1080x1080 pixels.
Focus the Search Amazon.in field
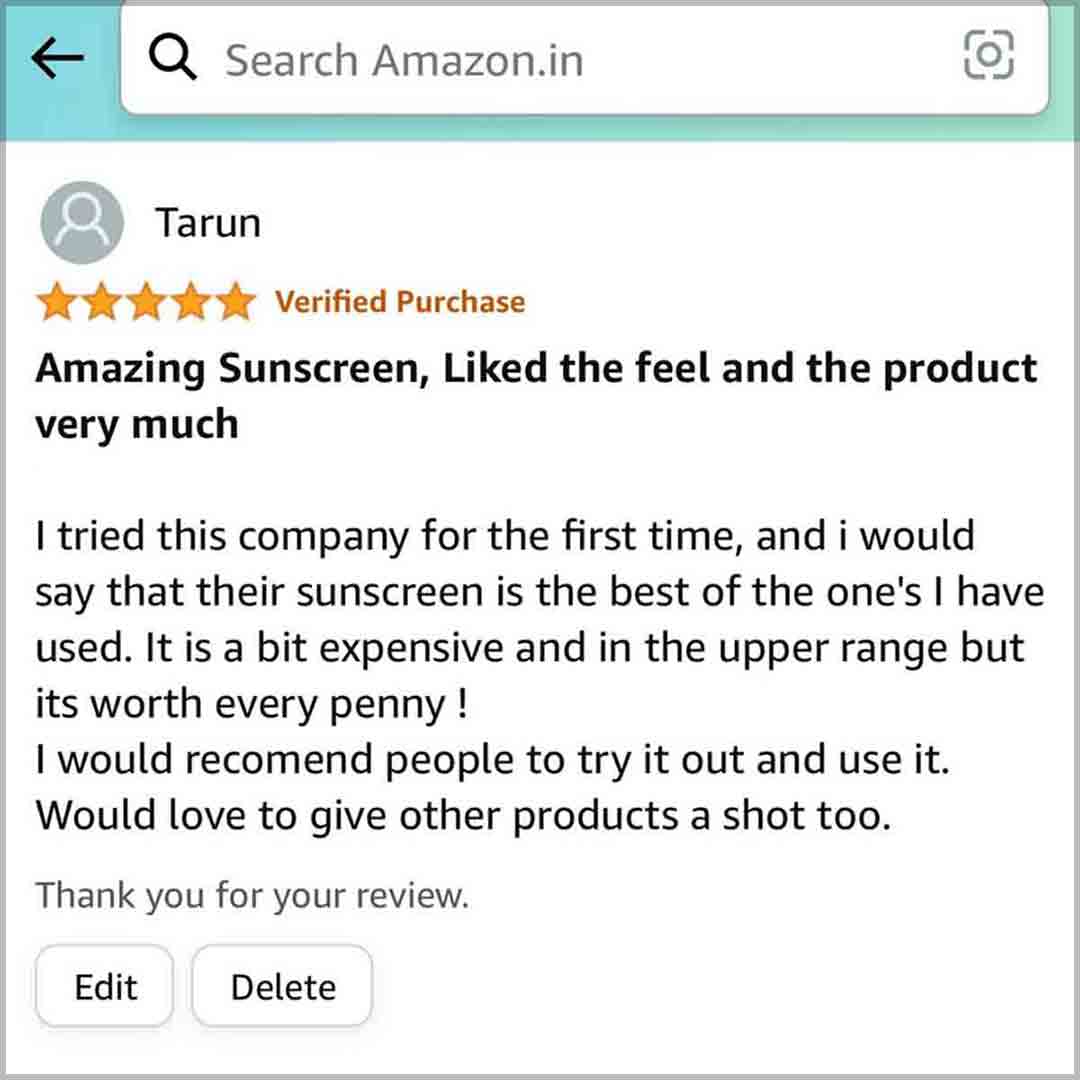click(x=584, y=58)
